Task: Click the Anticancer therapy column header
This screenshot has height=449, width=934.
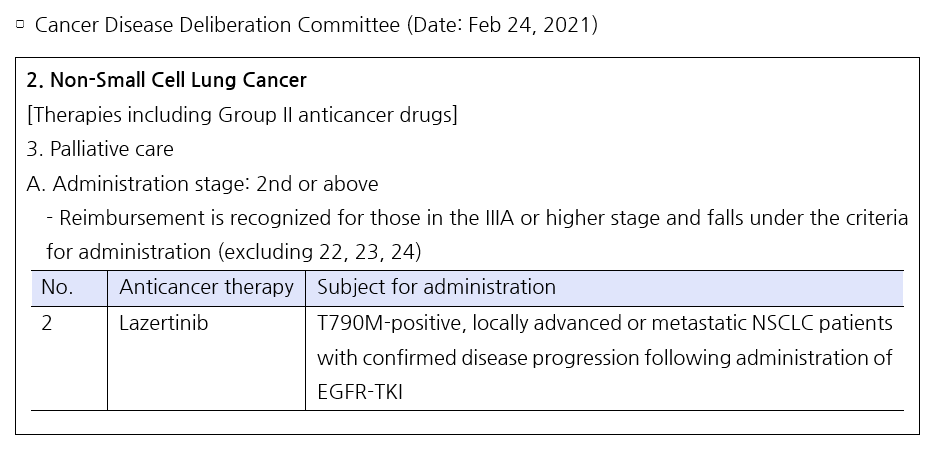Action: (x=206, y=289)
